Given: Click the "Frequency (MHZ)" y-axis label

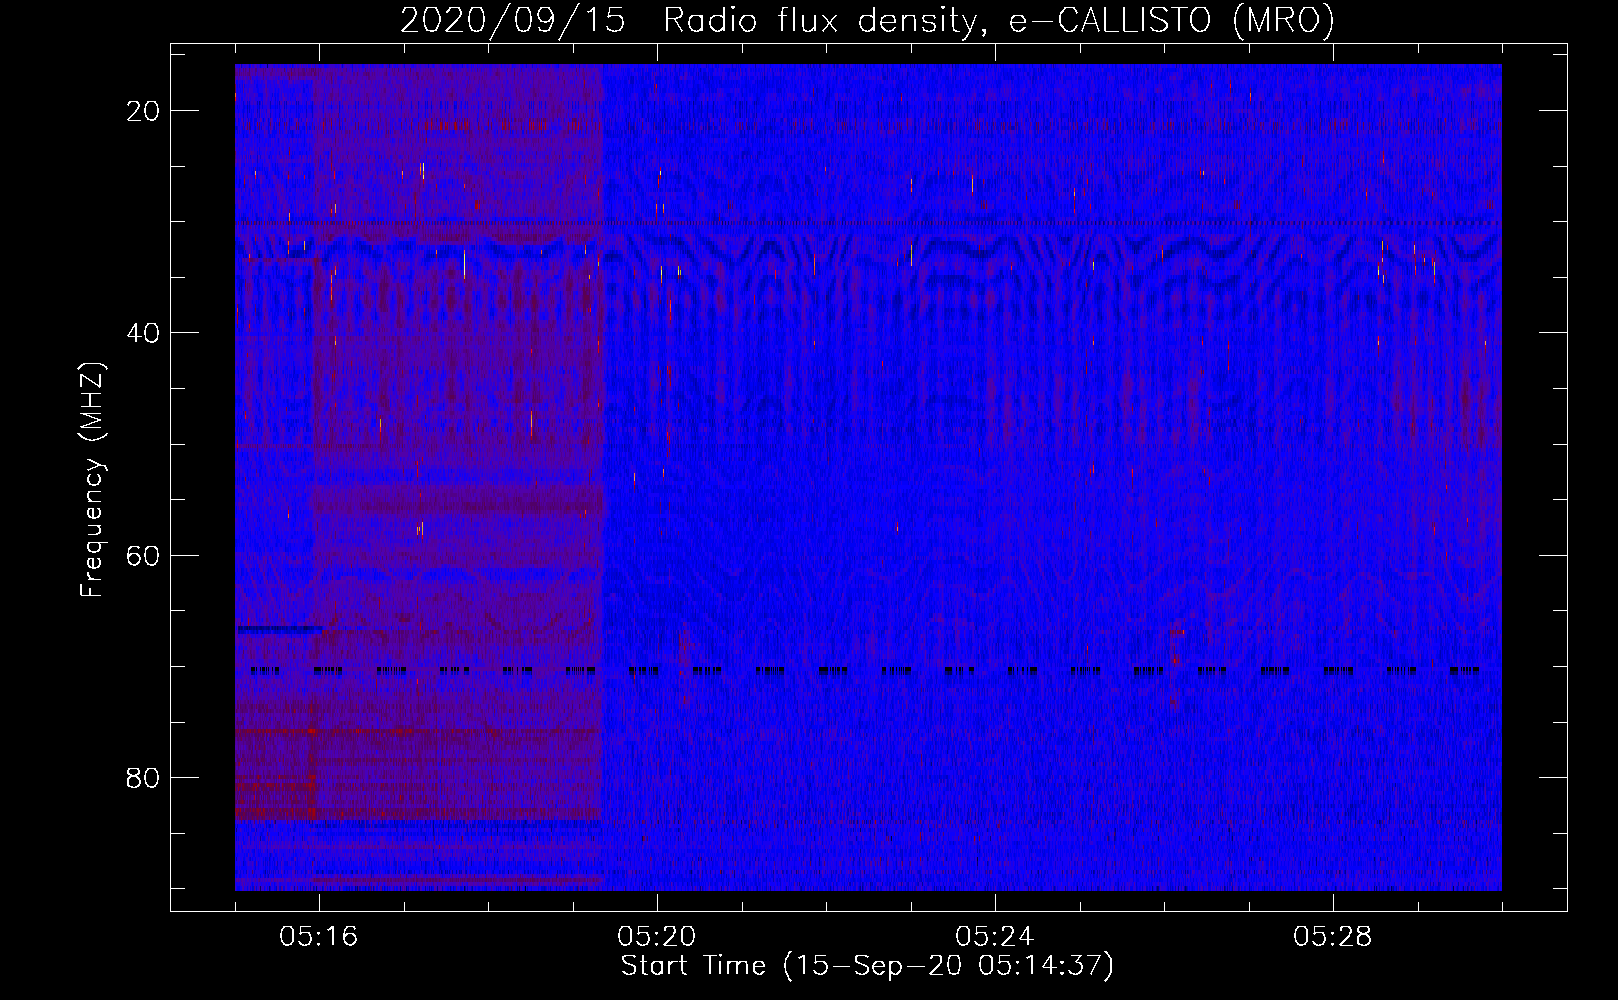Looking at the screenshot, I should pos(92,480).
